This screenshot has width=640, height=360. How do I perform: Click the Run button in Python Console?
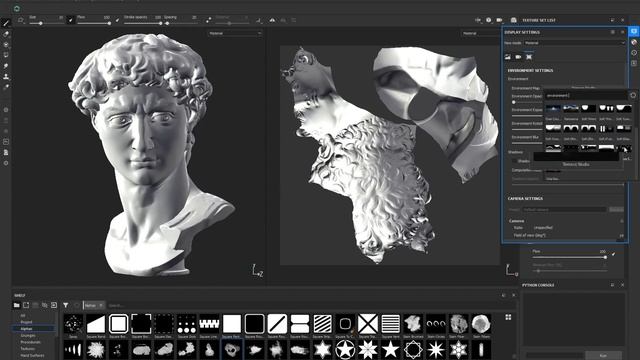click(x=603, y=356)
